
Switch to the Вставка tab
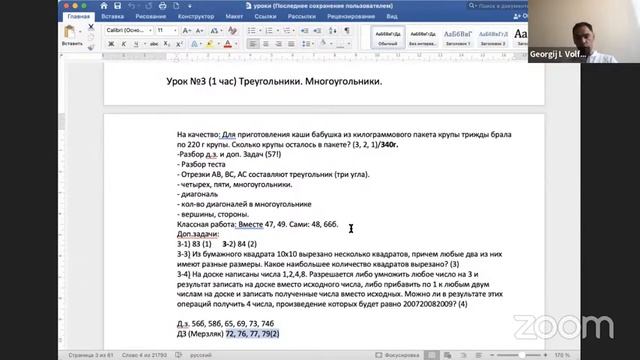pyautogui.click(x=112, y=17)
